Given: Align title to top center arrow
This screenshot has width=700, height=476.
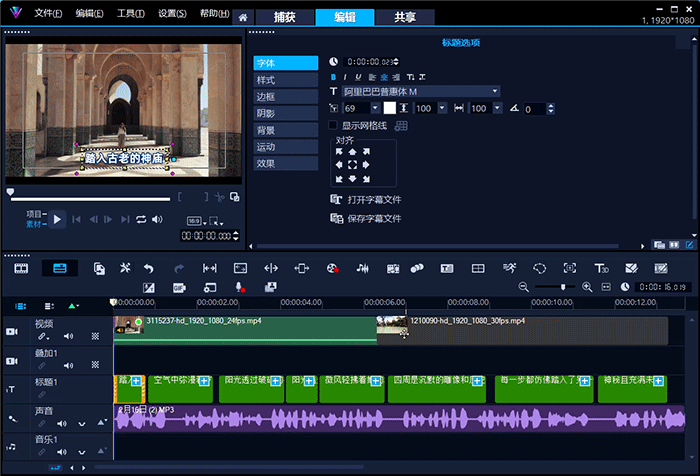Looking at the screenshot, I should [352, 152].
